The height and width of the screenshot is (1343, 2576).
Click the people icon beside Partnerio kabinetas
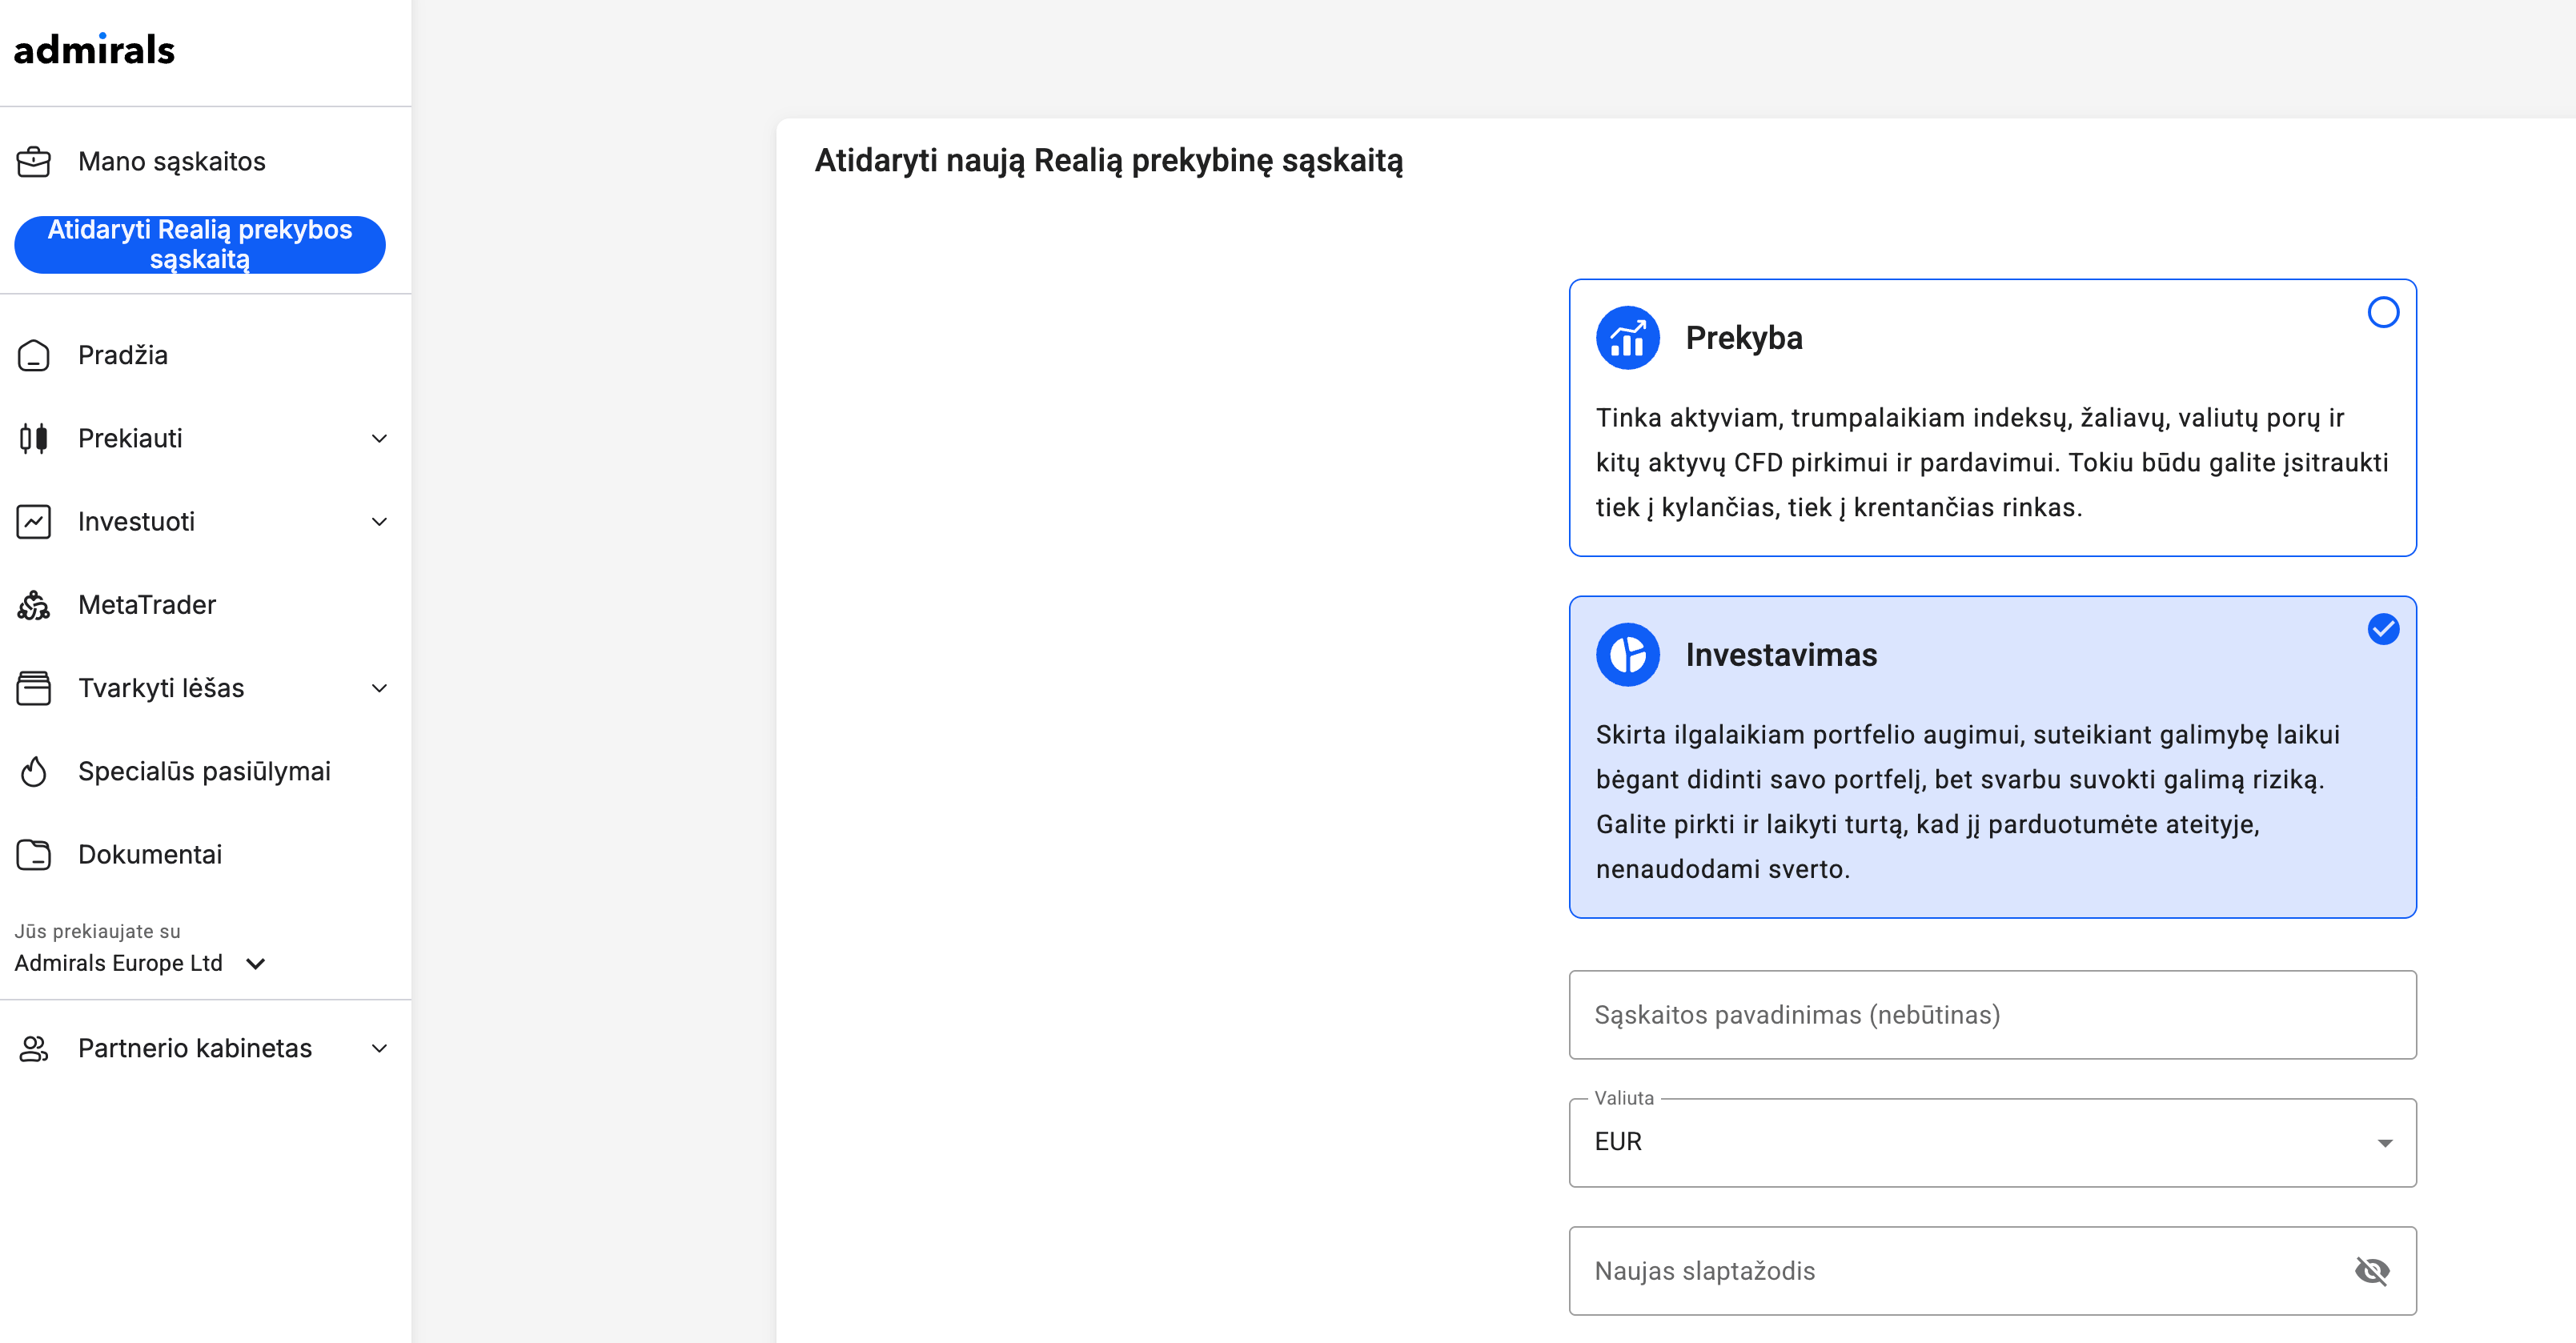[x=34, y=1048]
